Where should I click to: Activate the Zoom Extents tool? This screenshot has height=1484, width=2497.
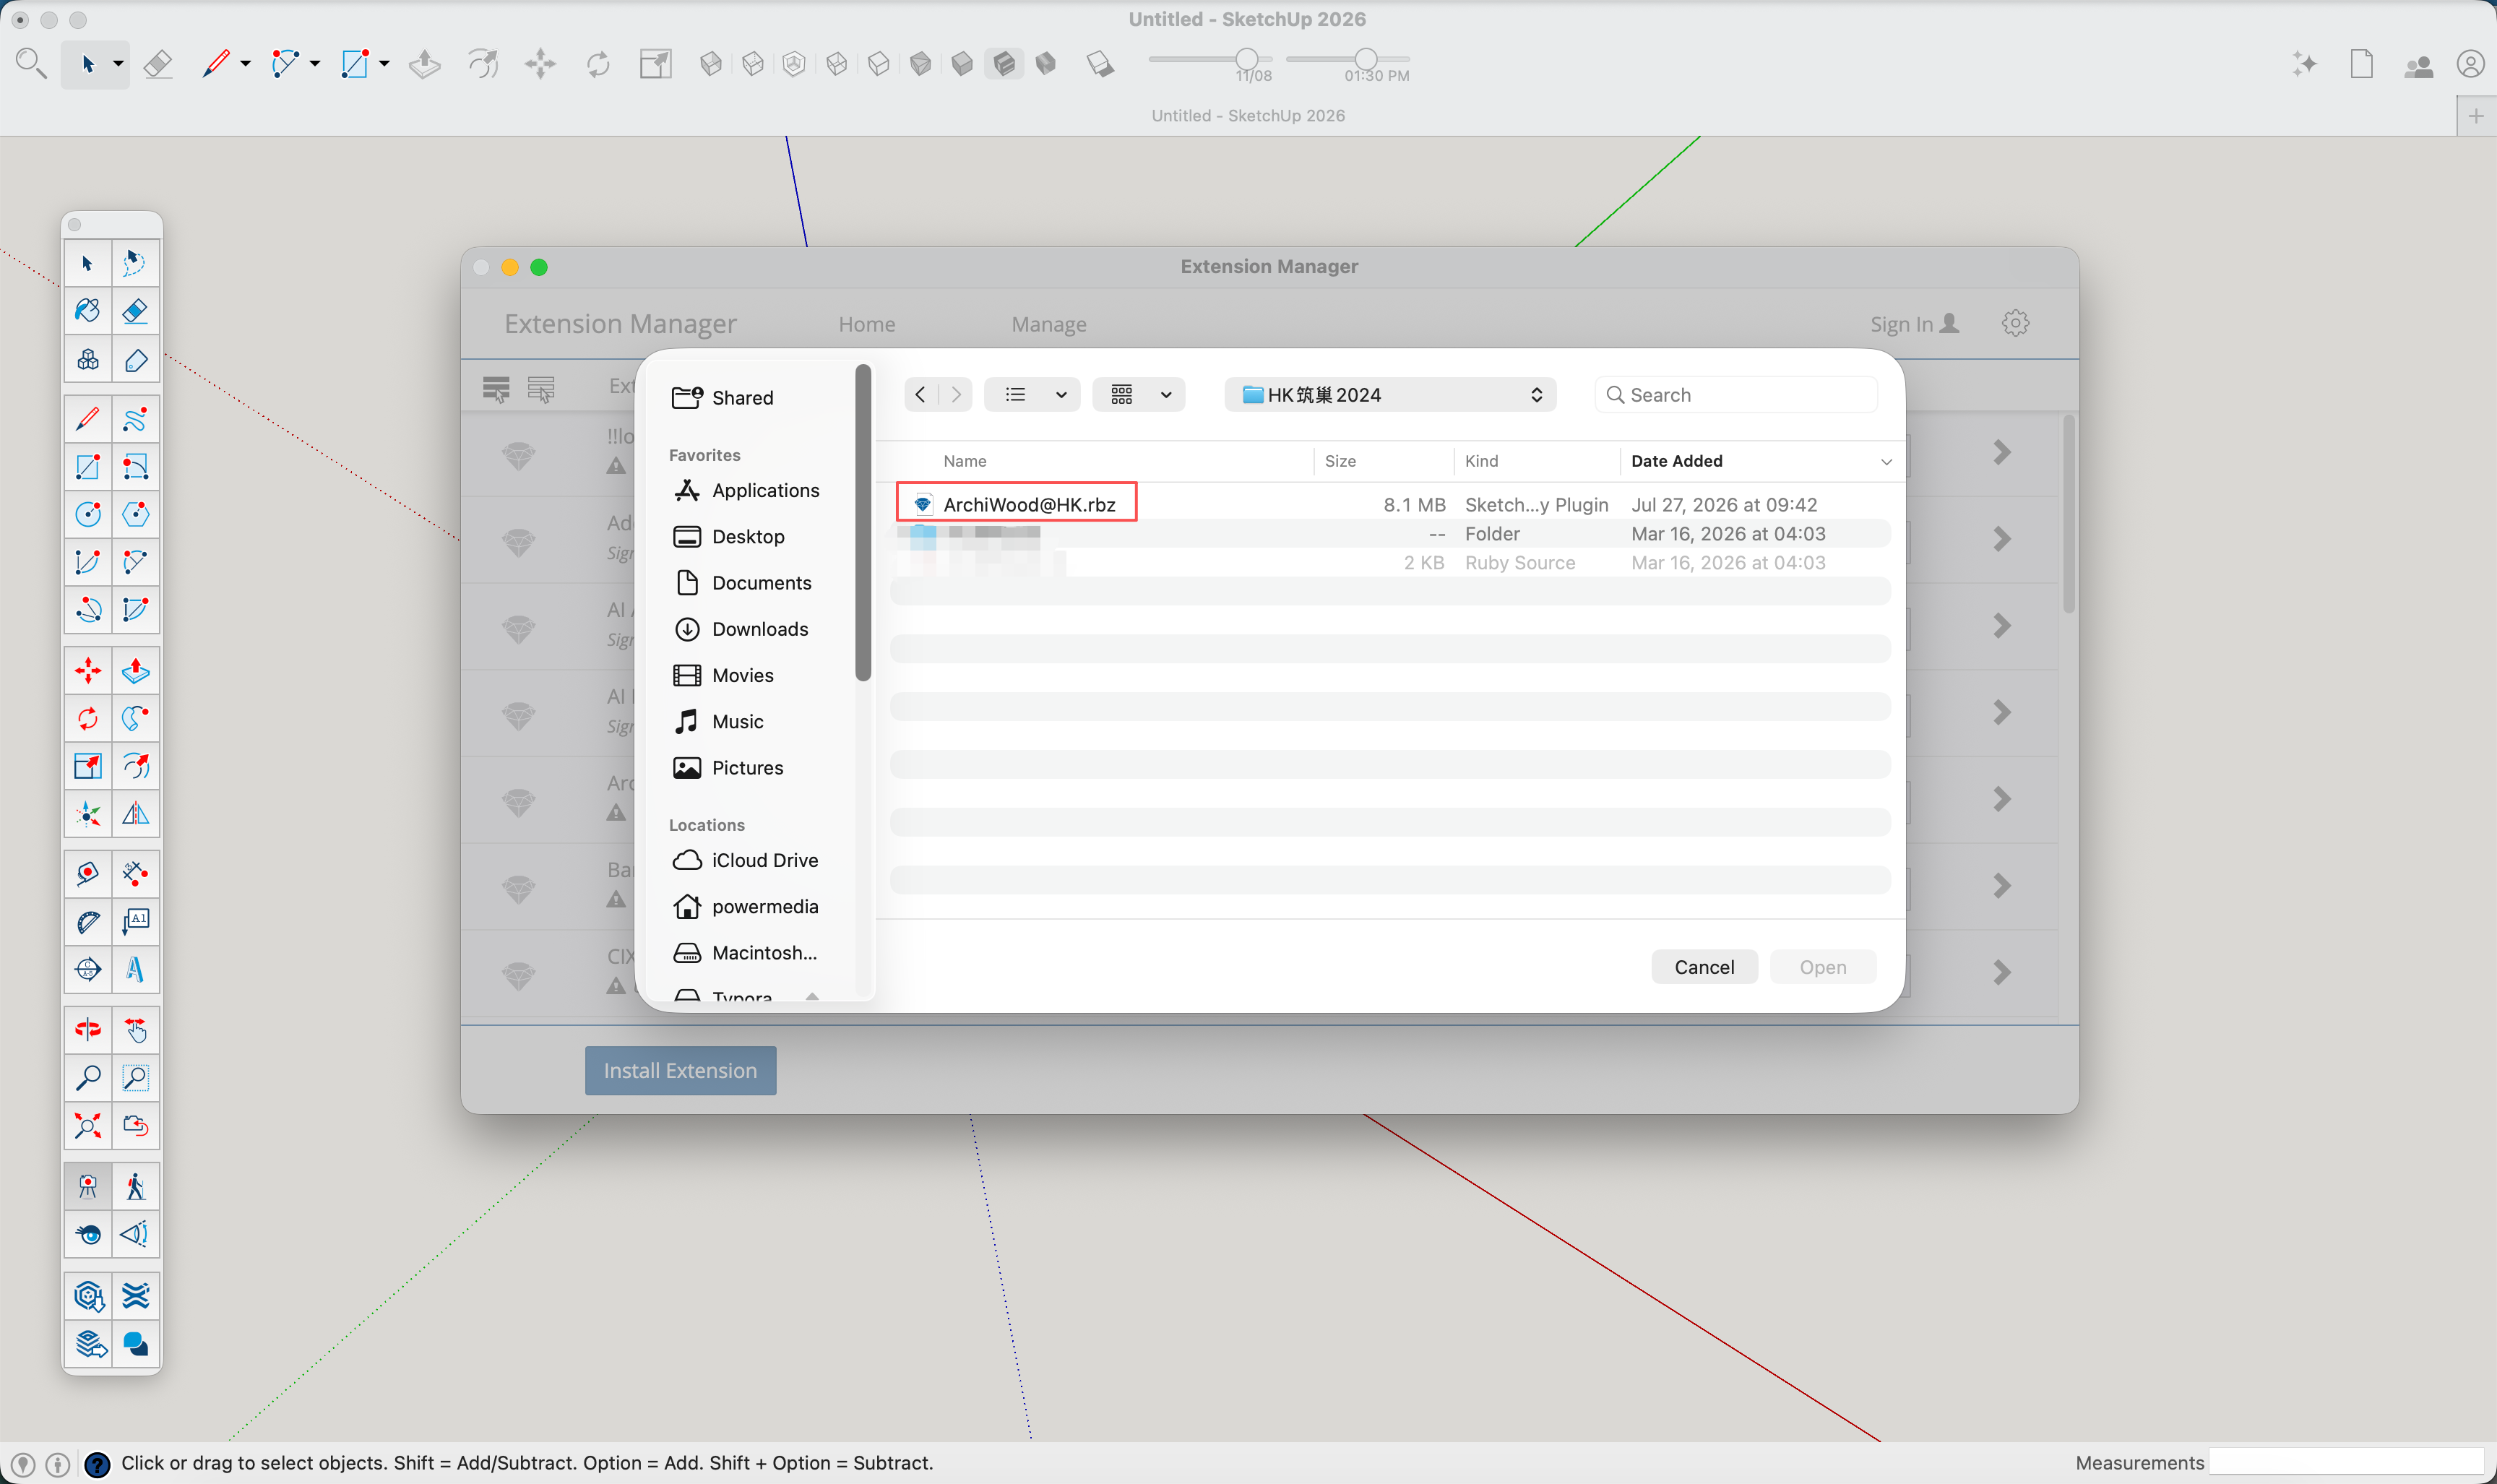(x=88, y=1126)
